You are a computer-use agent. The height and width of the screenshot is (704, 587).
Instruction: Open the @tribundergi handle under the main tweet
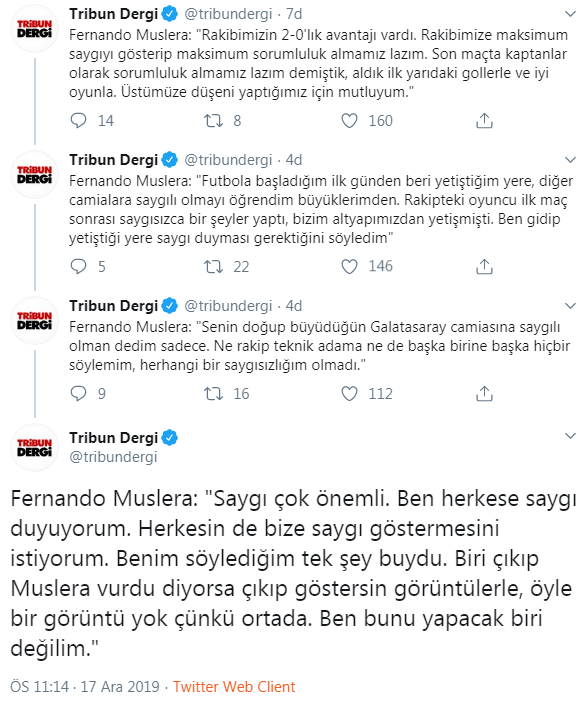(113, 457)
